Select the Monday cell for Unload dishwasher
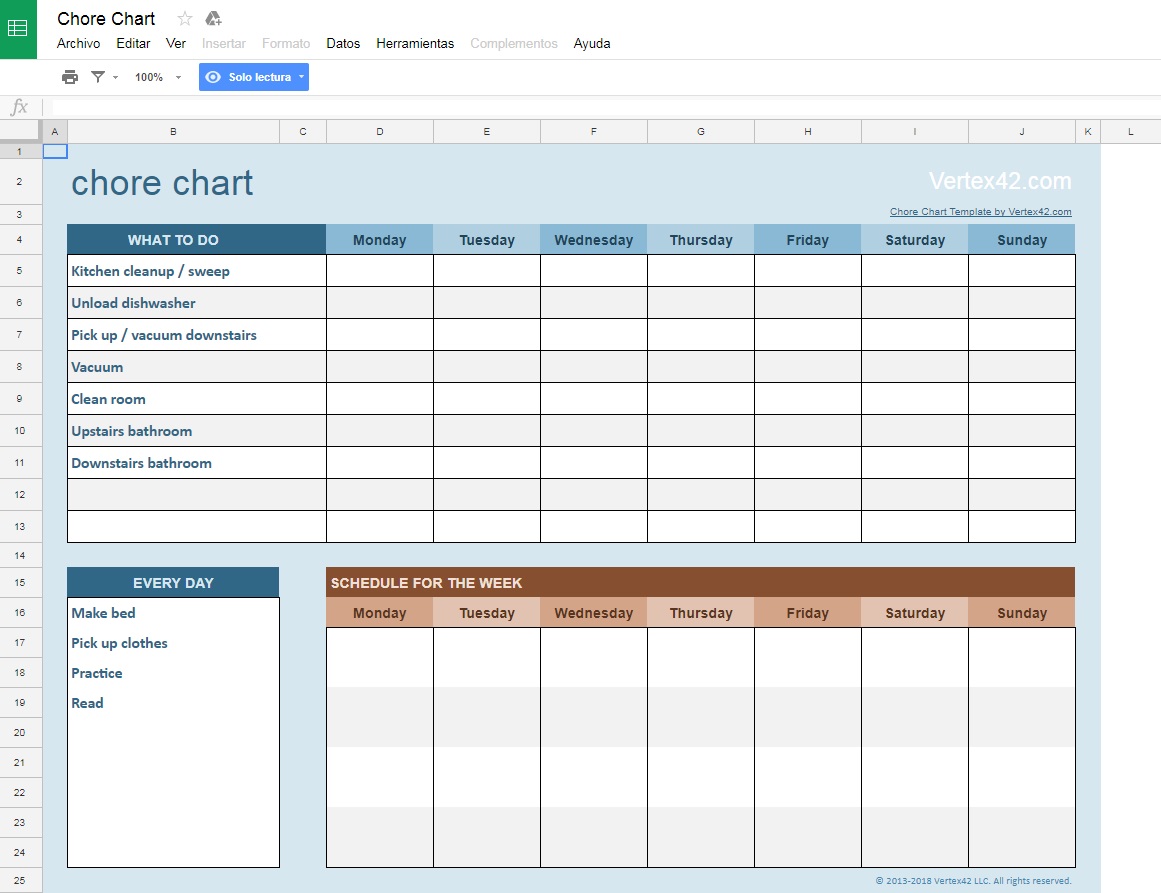This screenshot has width=1161, height=893. point(380,303)
